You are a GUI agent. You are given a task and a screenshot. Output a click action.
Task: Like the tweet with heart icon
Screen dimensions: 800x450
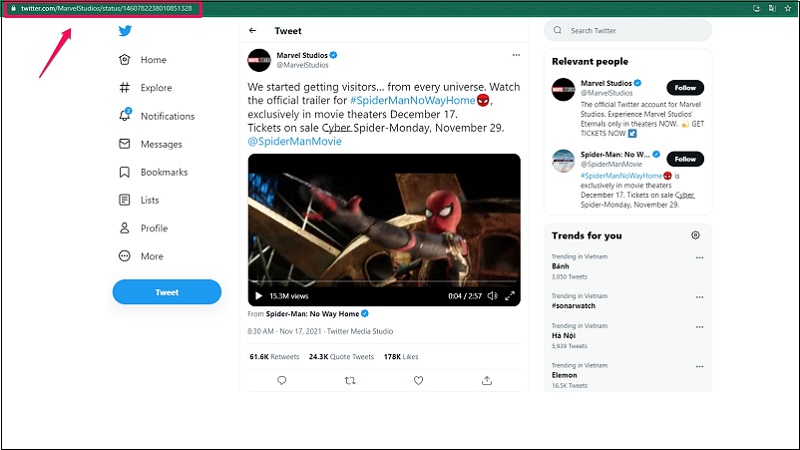418,380
